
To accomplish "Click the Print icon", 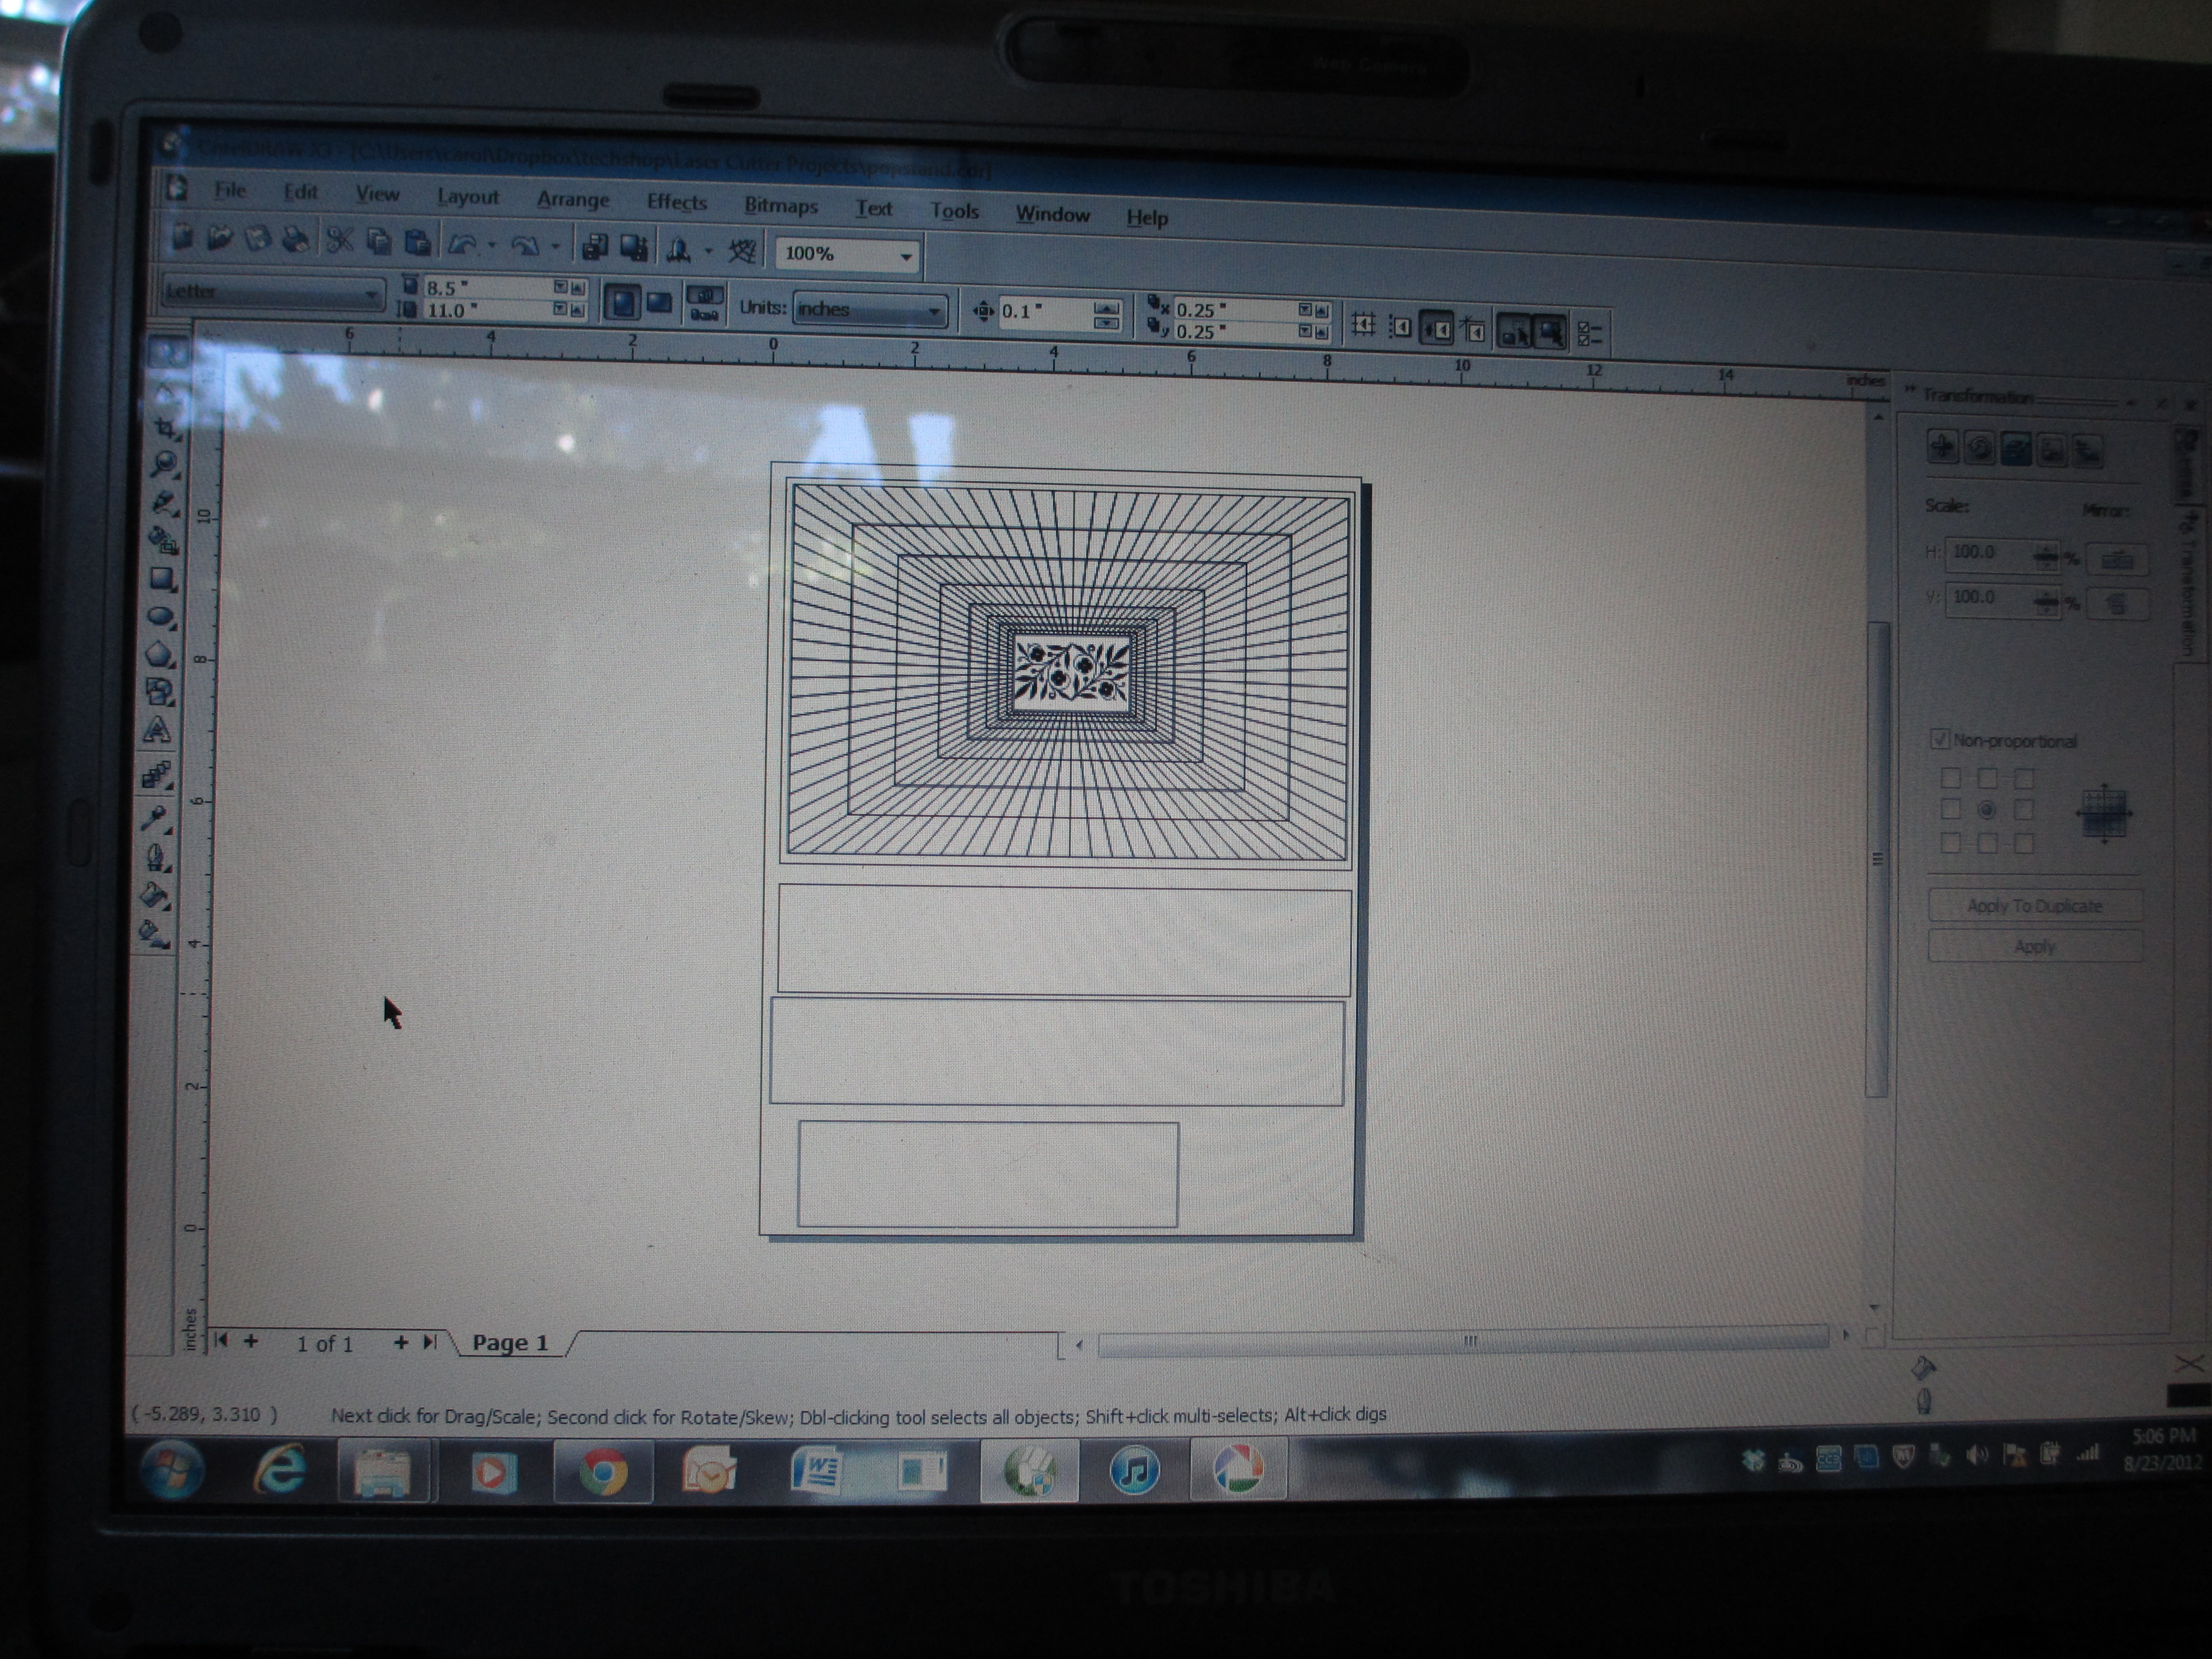I will click(x=295, y=240).
